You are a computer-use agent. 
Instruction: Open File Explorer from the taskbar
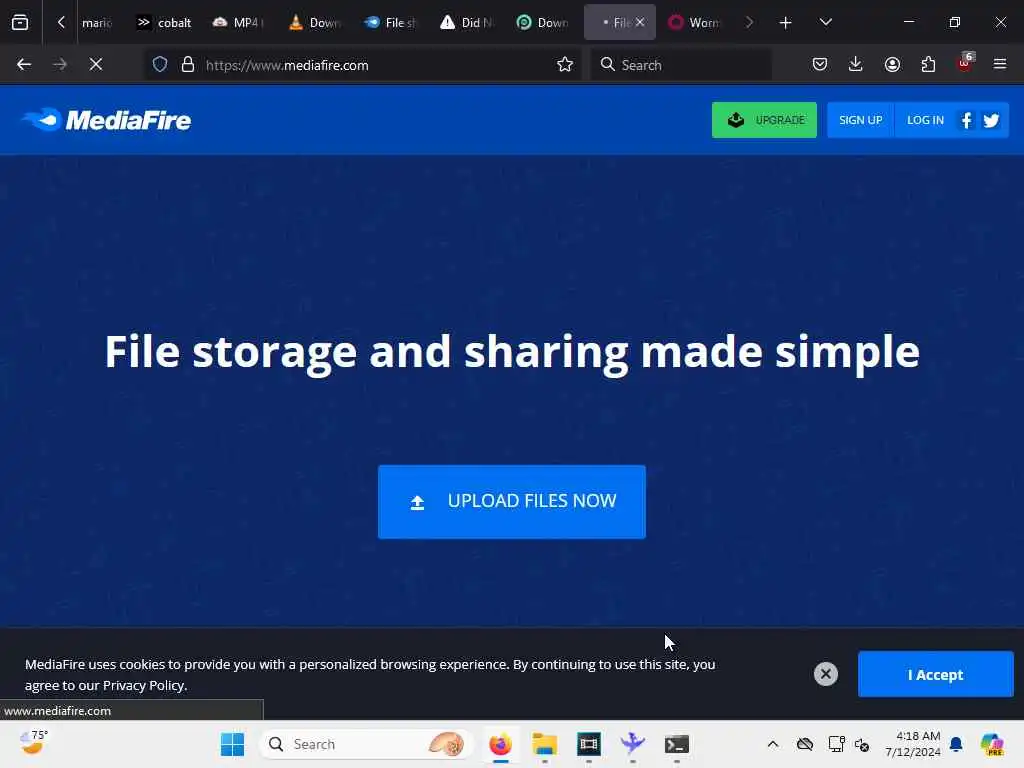tap(545, 744)
